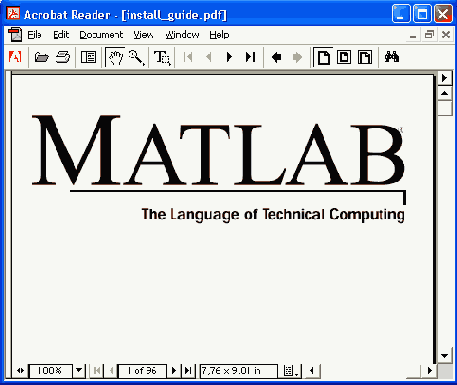The height and width of the screenshot is (385, 457).
Task: Open the View menu
Action: coord(143,35)
